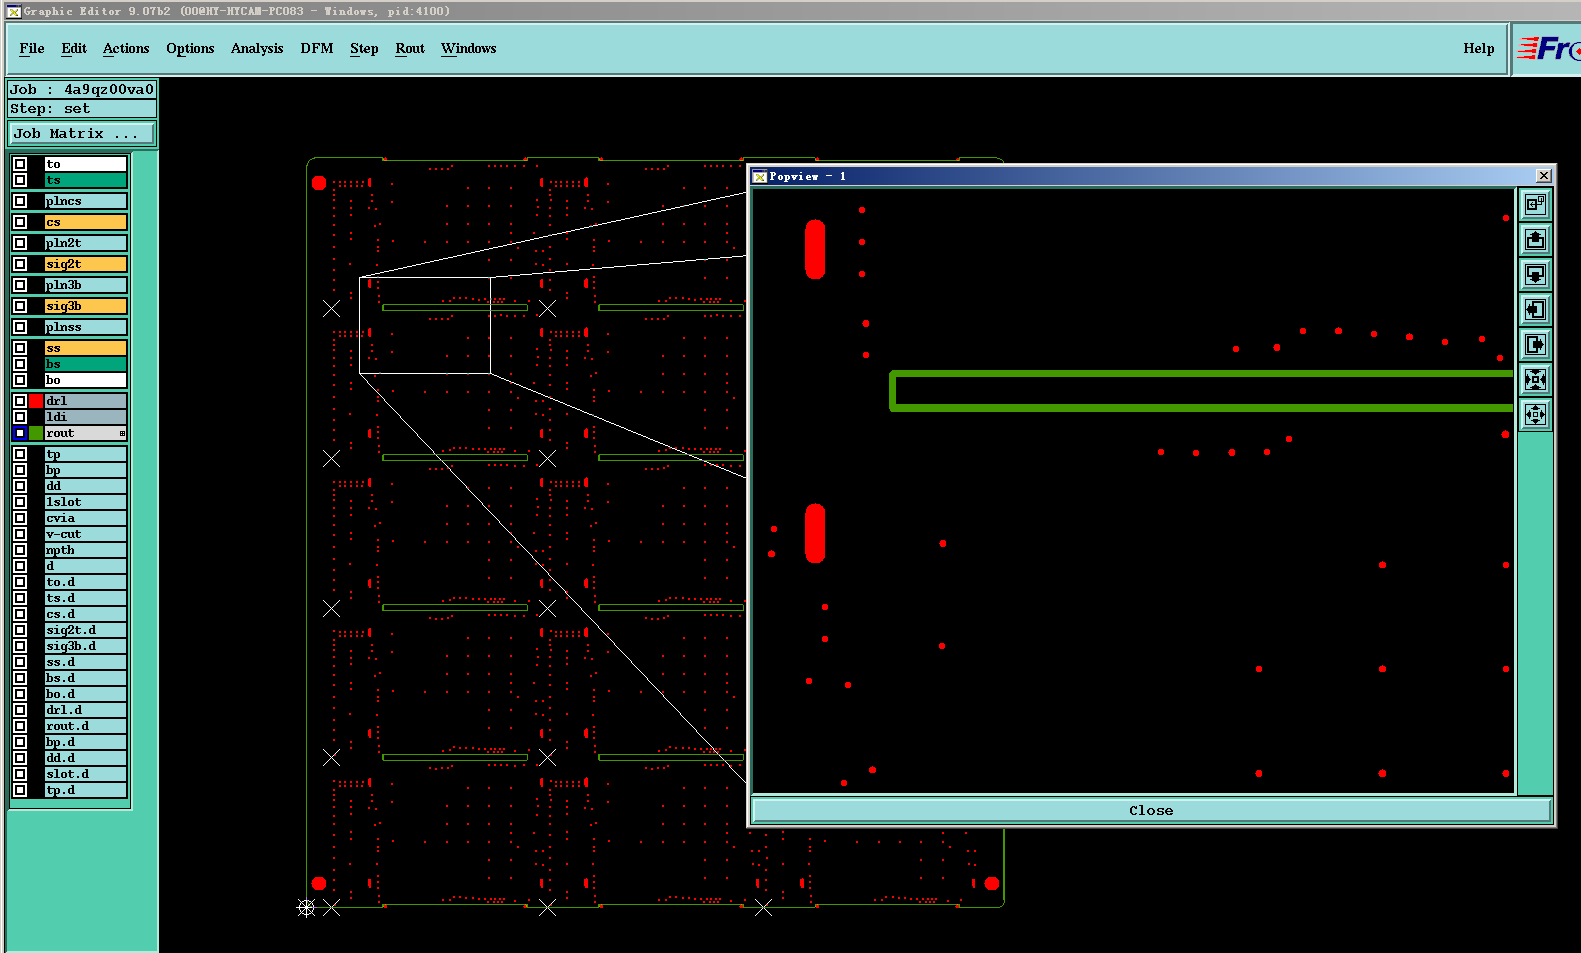Open the DFM menu
Image resolution: width=1581 pixels, height=953 pixels.
317,48
